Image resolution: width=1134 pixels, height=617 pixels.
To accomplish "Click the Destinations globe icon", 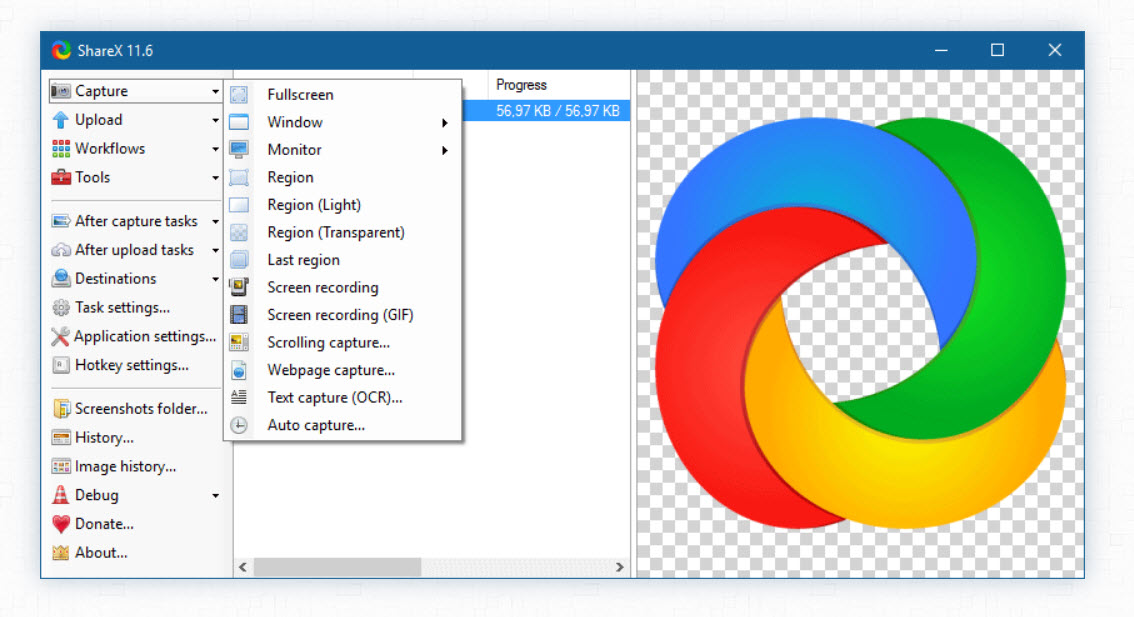I will tap(61, 278).
